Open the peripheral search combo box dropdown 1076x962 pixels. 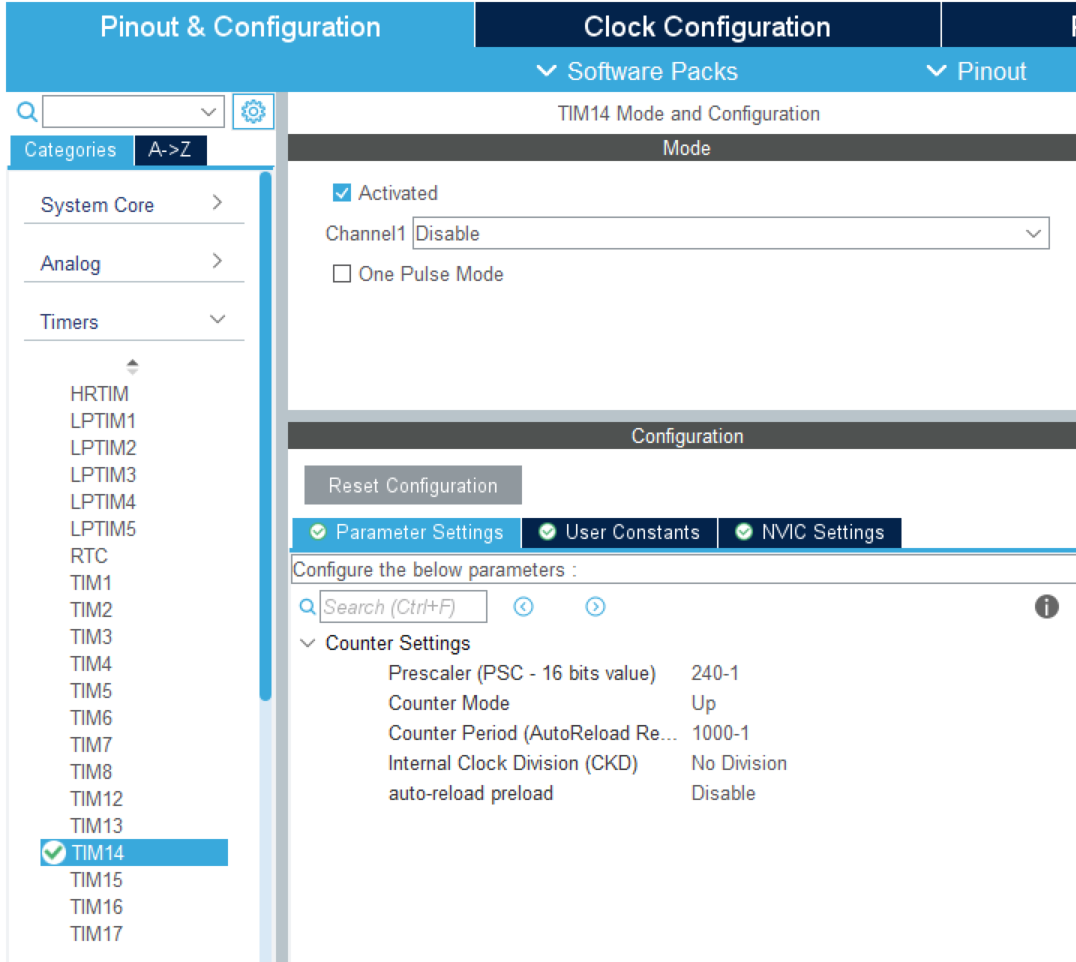tap(209, 111)
